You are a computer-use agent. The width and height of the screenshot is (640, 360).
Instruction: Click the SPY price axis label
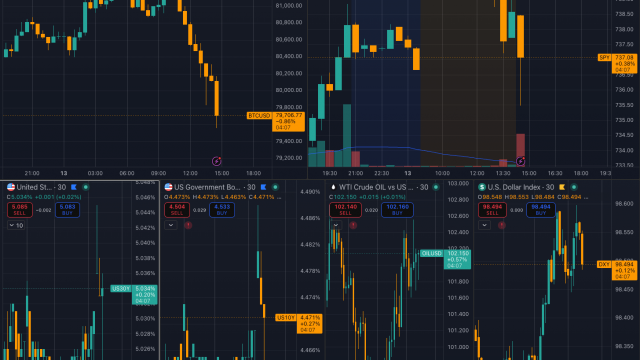pyautogui.click(x=604, y=58)
